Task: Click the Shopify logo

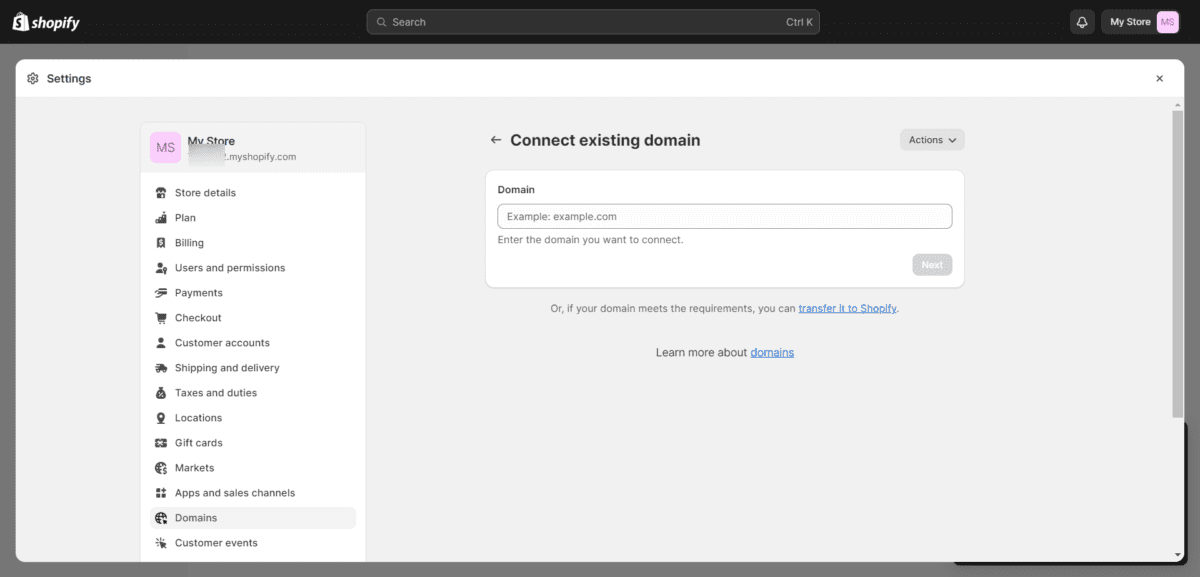Action: 45,21
